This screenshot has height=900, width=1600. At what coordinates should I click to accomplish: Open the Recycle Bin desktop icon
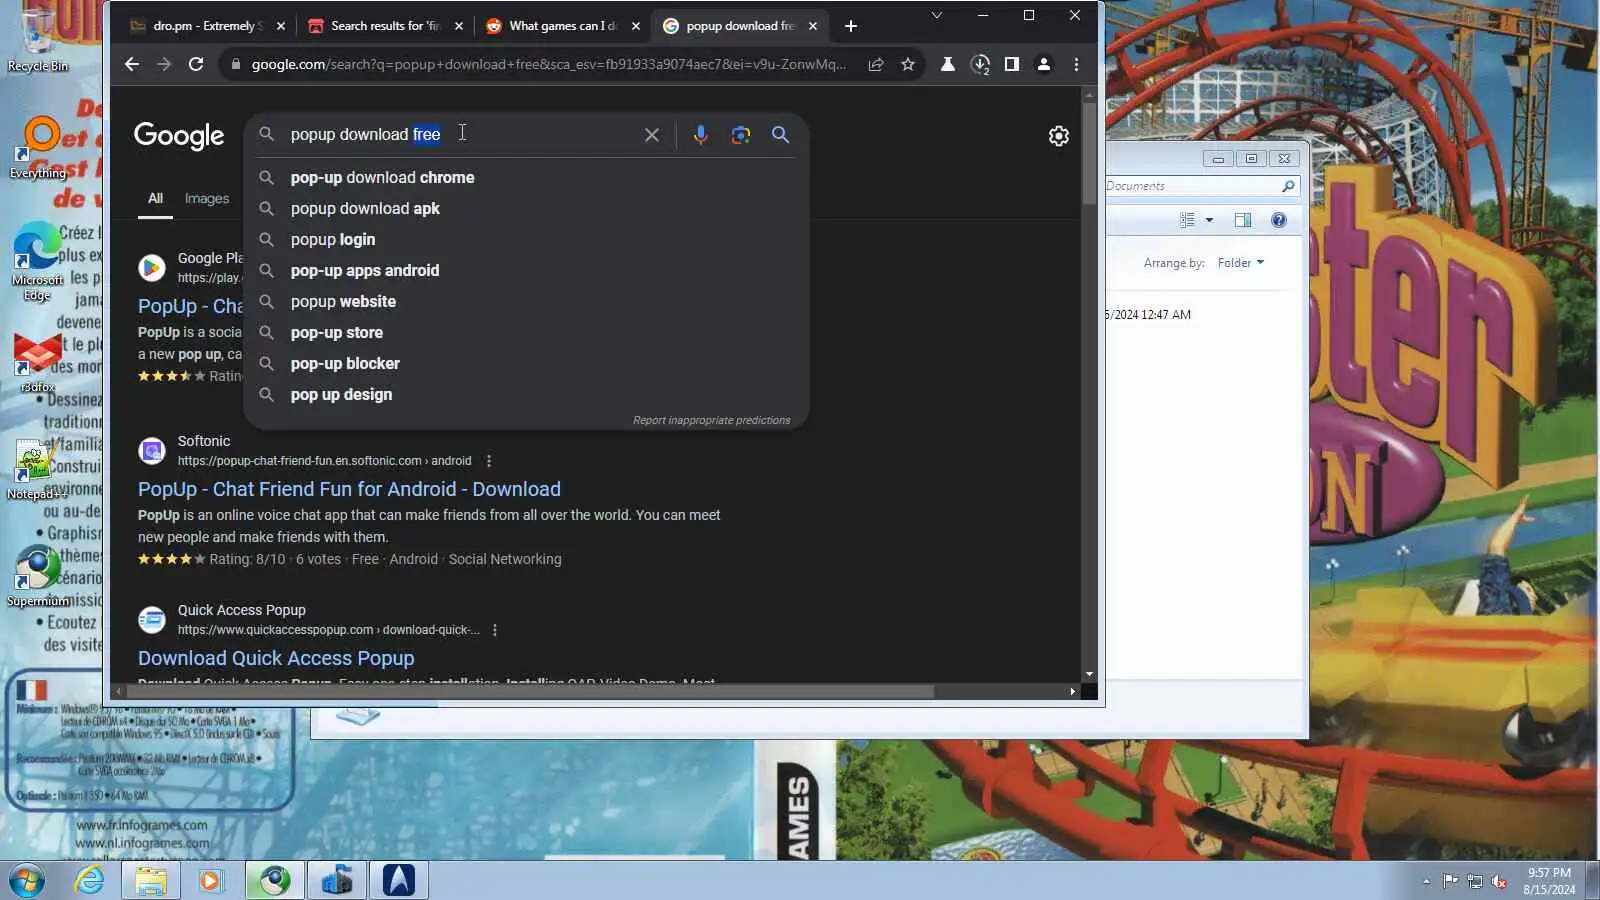[x=38, y=40]
